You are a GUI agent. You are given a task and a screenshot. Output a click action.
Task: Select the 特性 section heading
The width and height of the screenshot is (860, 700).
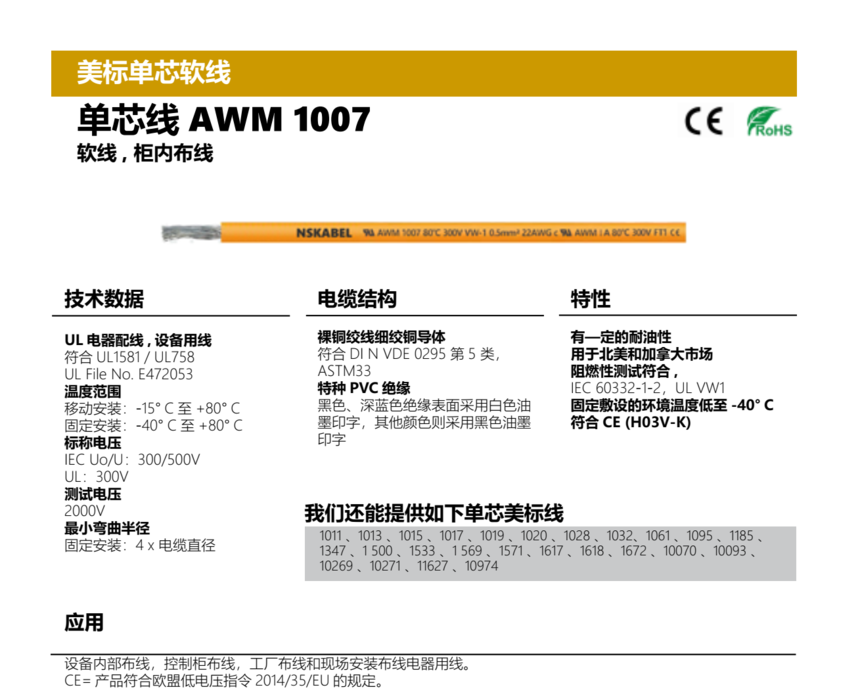[590, 299]
